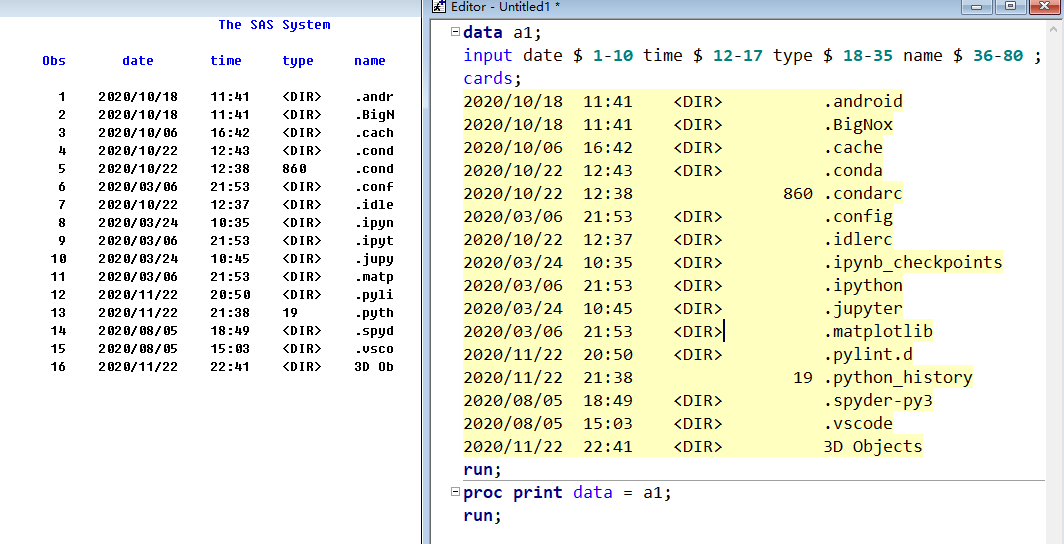Place cursor on column range 1-10
1064x544 pixels.
click(x=613, y=56)
